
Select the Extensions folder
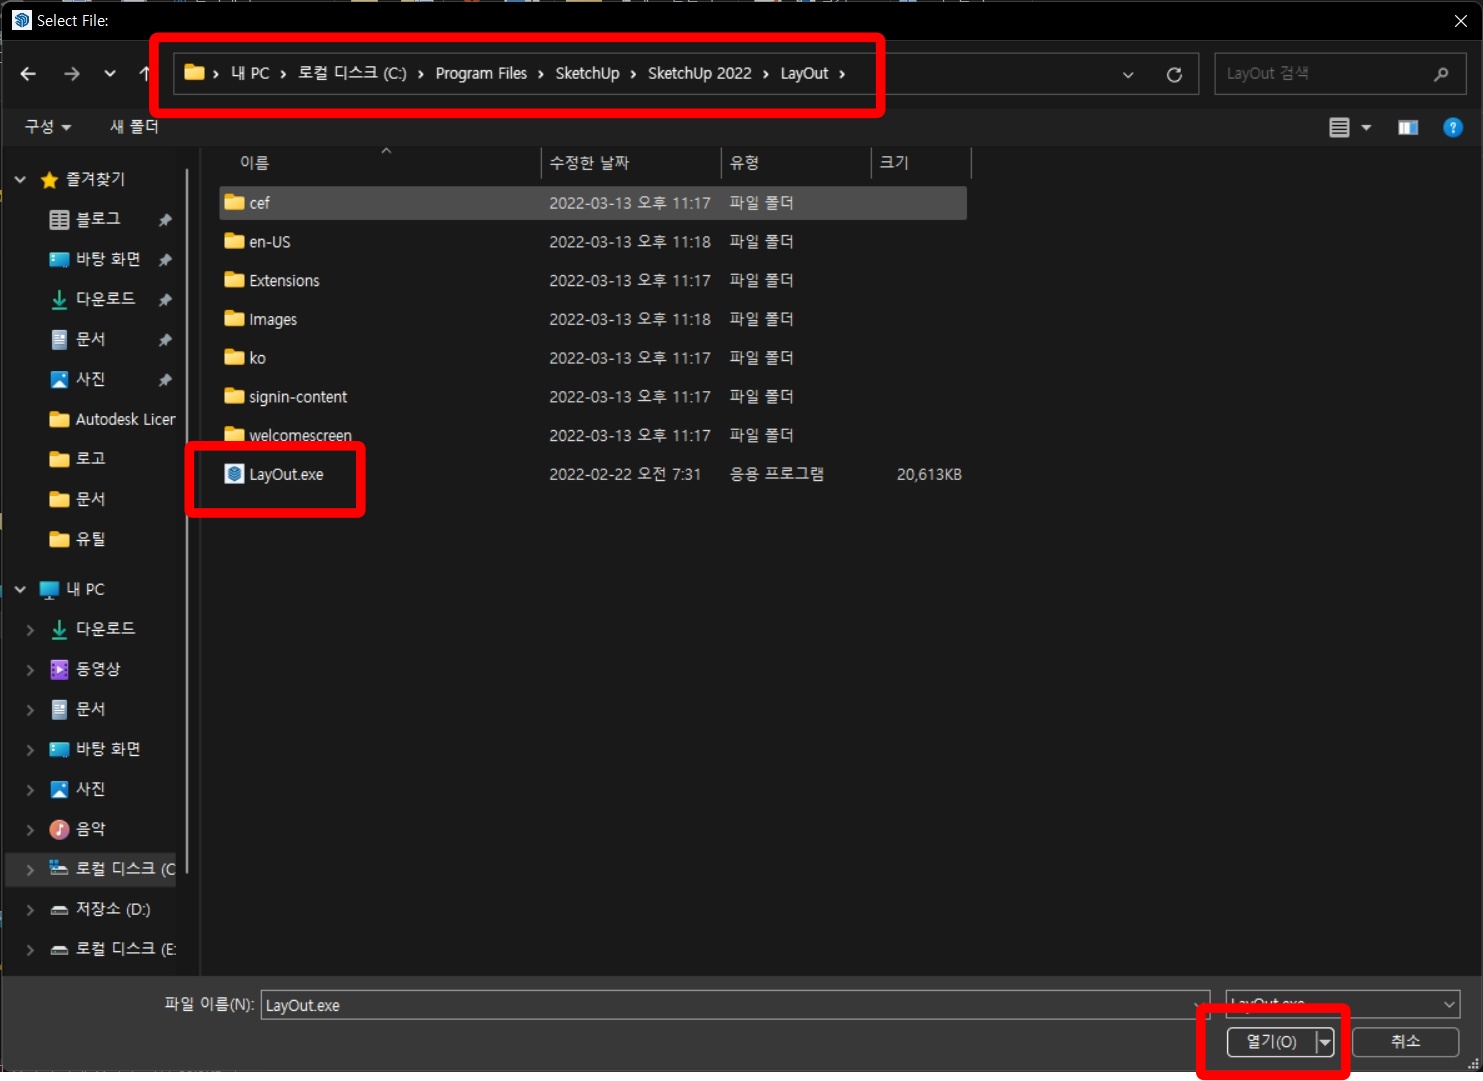click(593, 281)
